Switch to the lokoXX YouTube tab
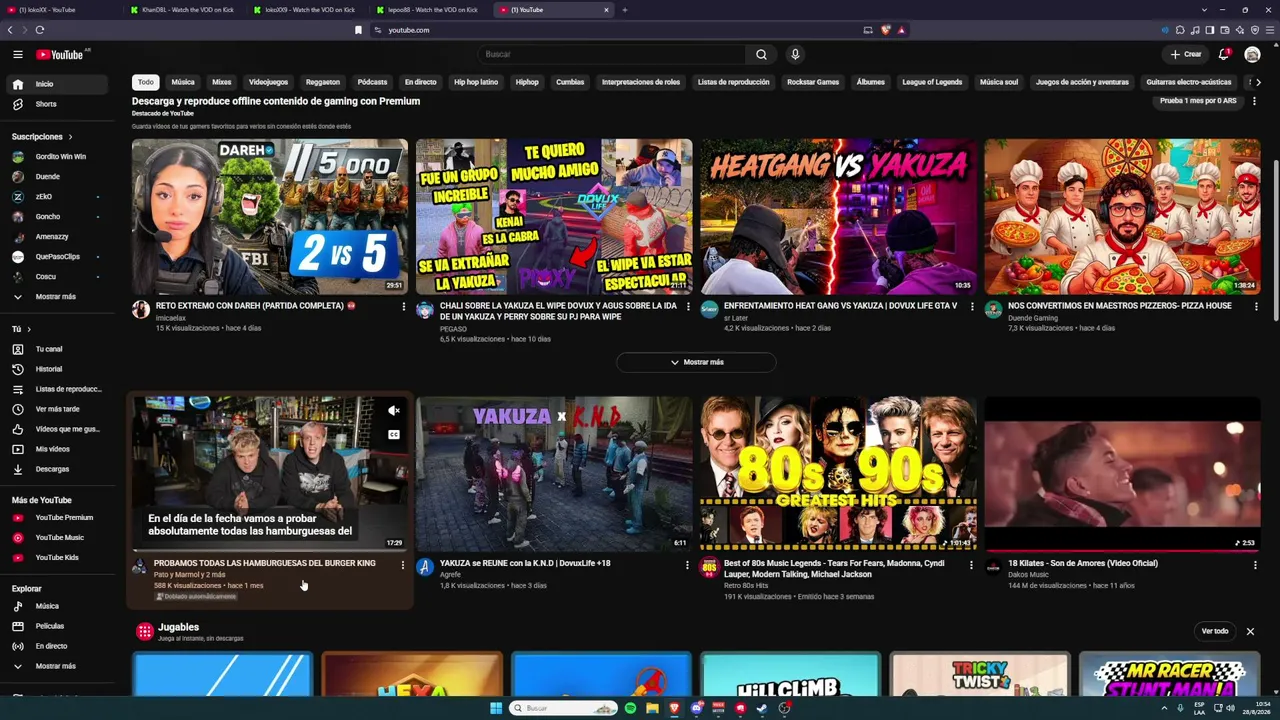The image size is (1280, 720). point(62,10)
